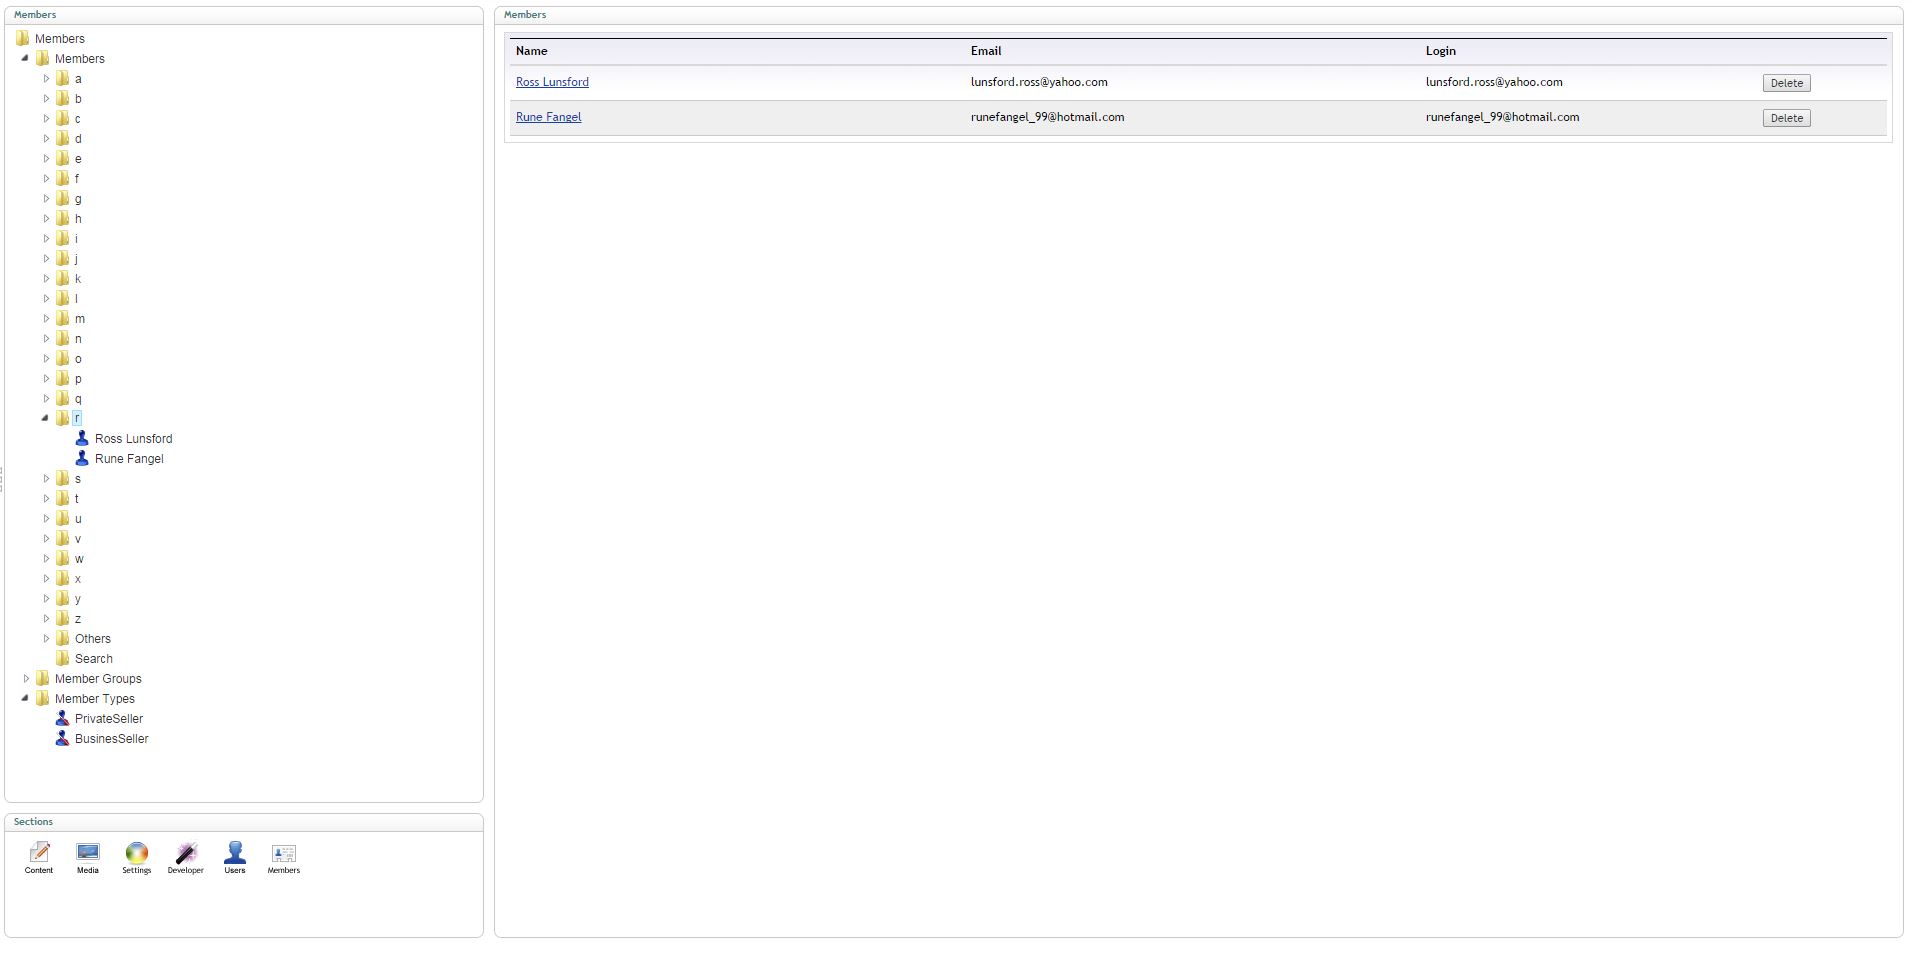Image resolution: width=1911 pixels, height=954 pixels.
Task: Click the Ross Lunsford member icon in tree
Action: coord(82,438)
